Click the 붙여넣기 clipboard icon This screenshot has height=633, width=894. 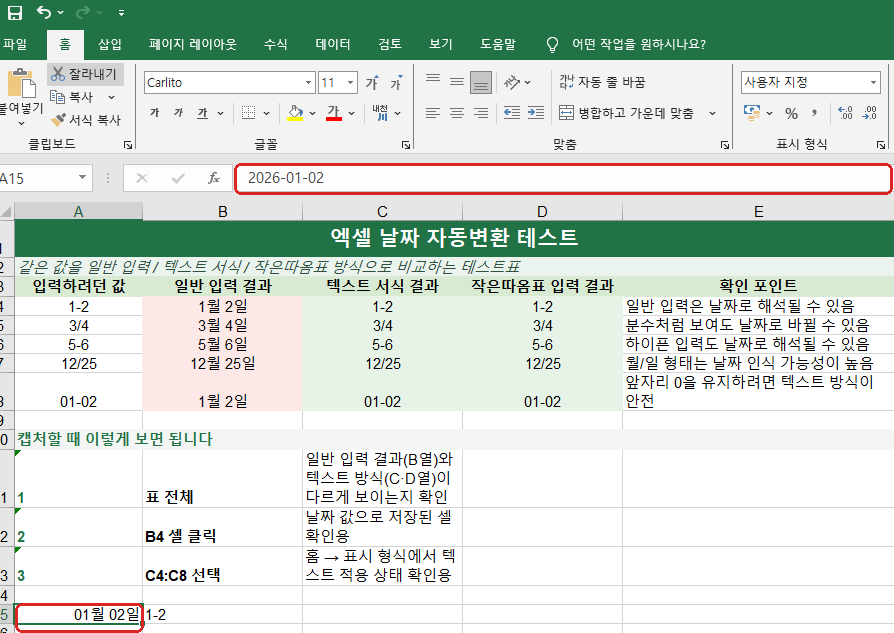click(22, 83)
